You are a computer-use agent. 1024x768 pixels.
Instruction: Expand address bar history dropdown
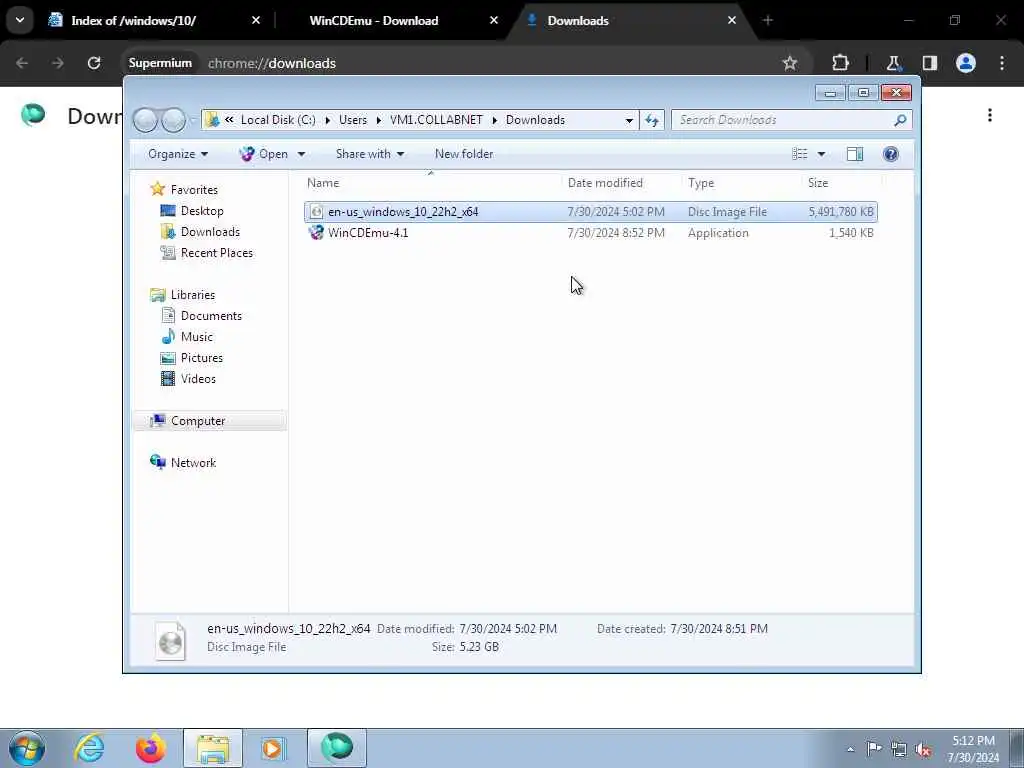629,120
